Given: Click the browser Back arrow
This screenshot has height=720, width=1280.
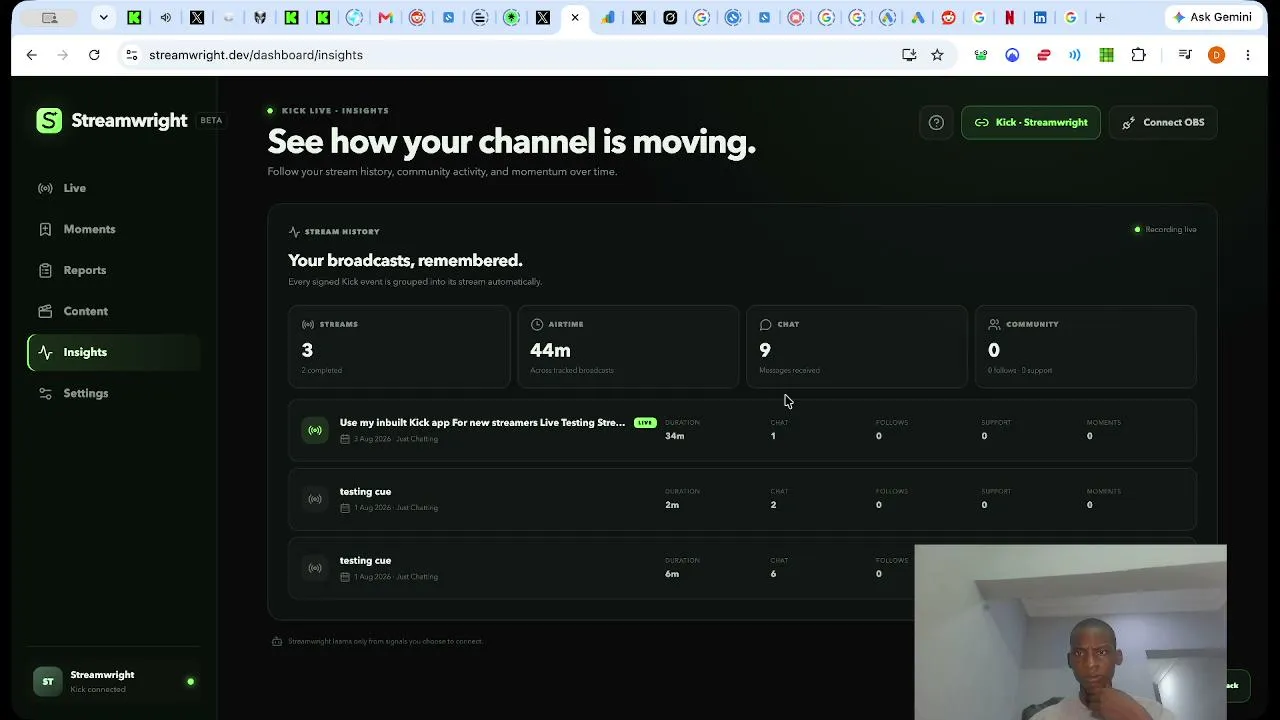Looking at the screenshot, I should point(32,55).
